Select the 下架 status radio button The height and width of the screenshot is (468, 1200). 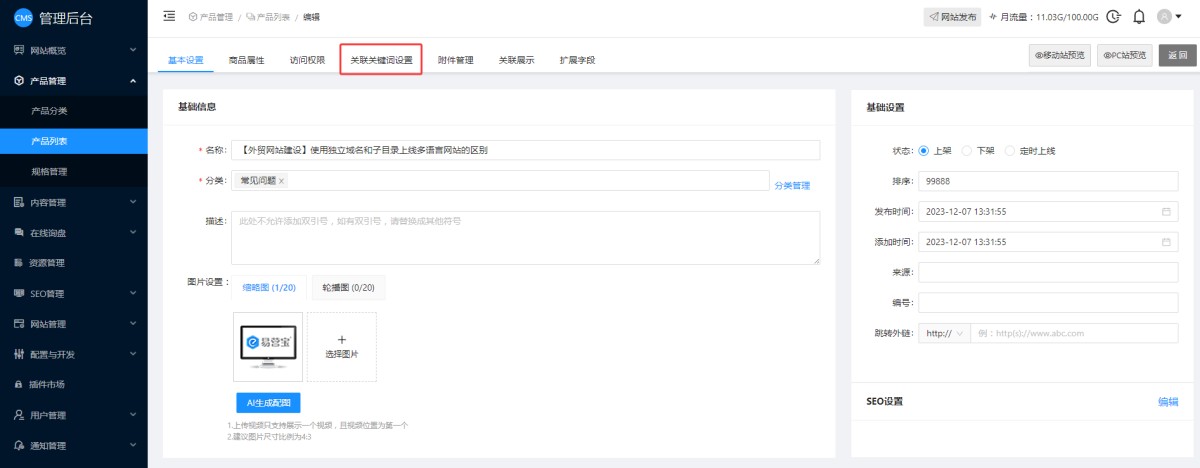(x=966, y=151)
